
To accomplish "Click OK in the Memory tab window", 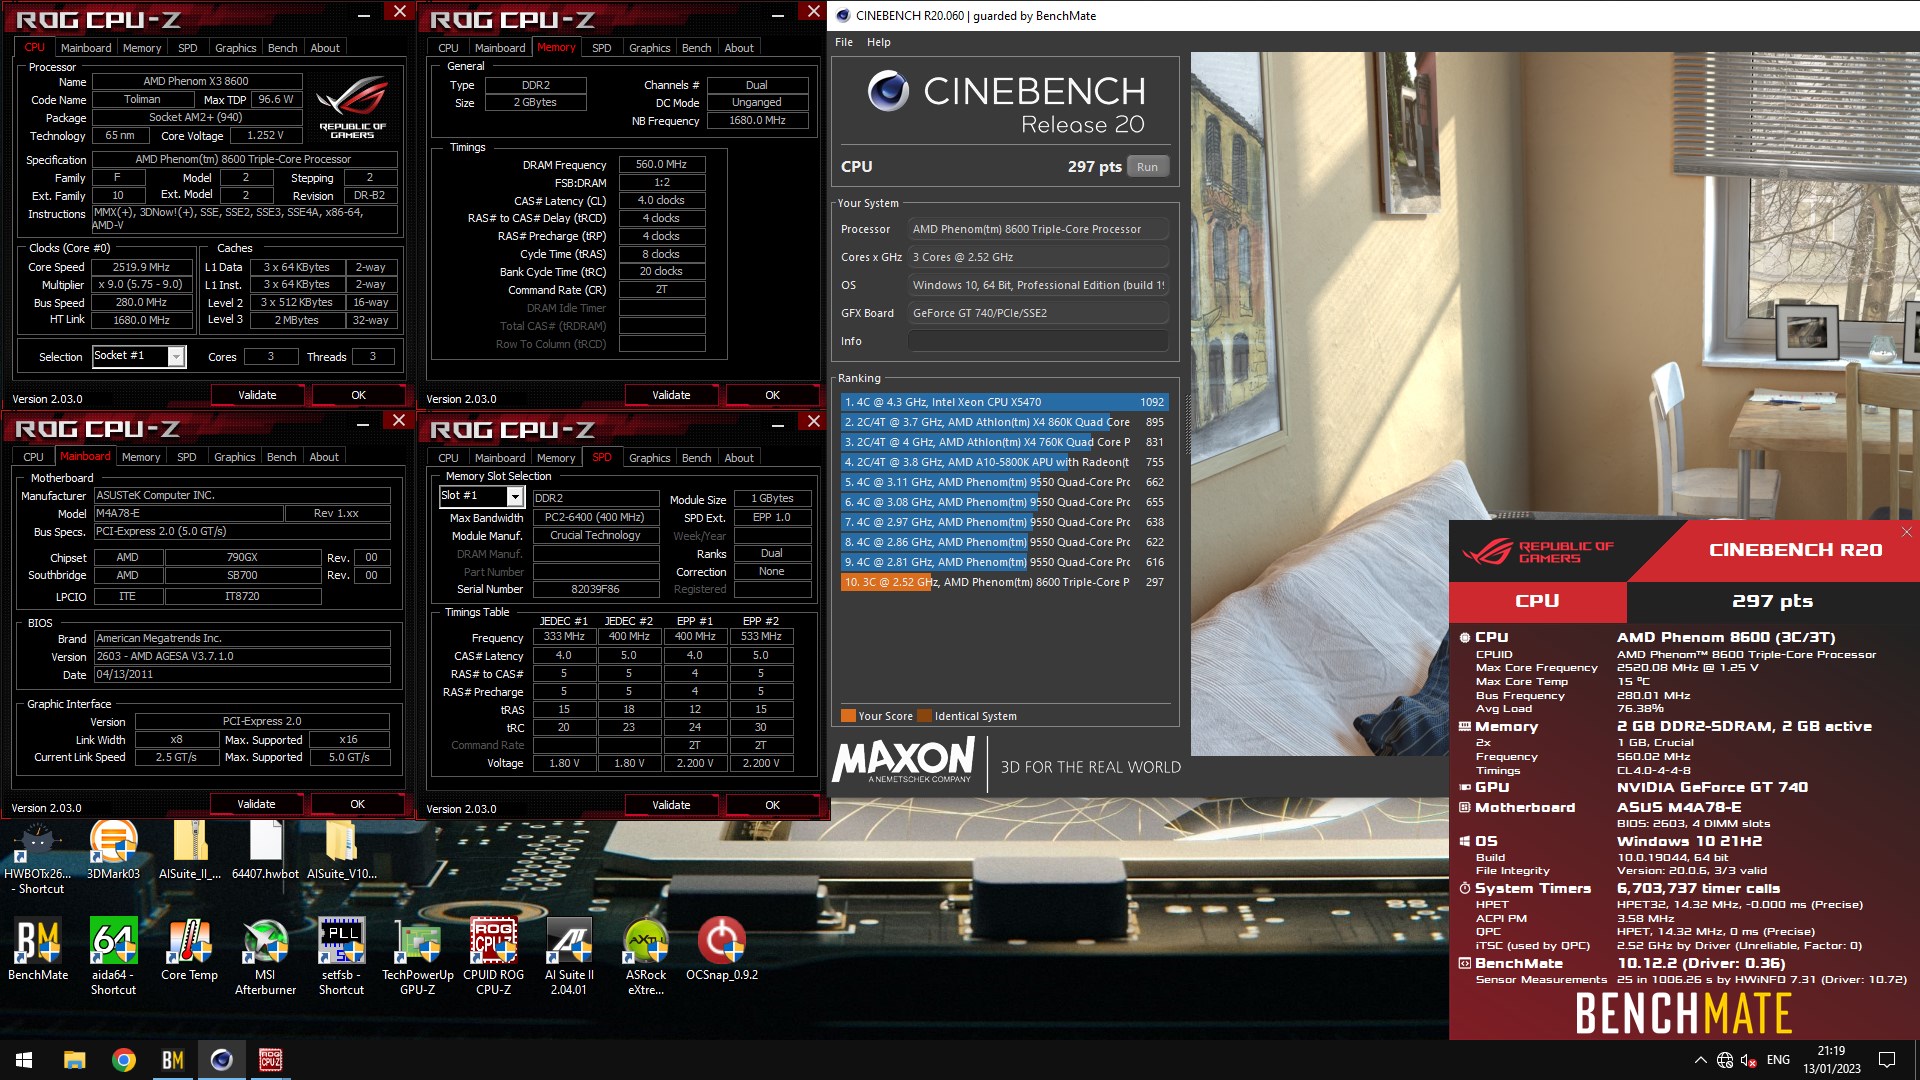I will point(772,395).
